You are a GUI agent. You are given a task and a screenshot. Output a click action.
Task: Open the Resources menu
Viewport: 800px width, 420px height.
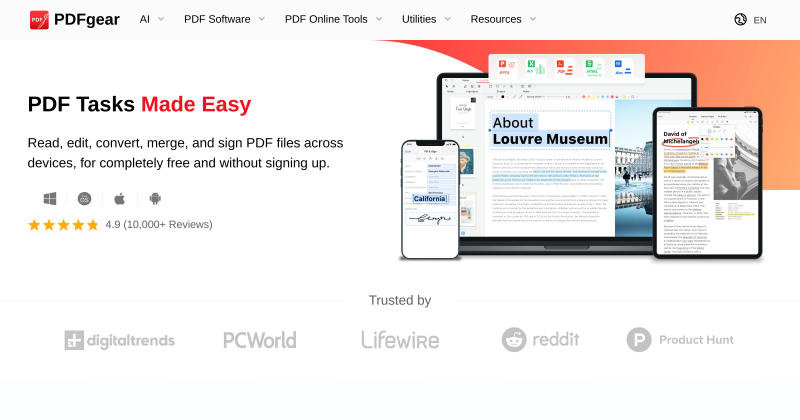[496, 19]
